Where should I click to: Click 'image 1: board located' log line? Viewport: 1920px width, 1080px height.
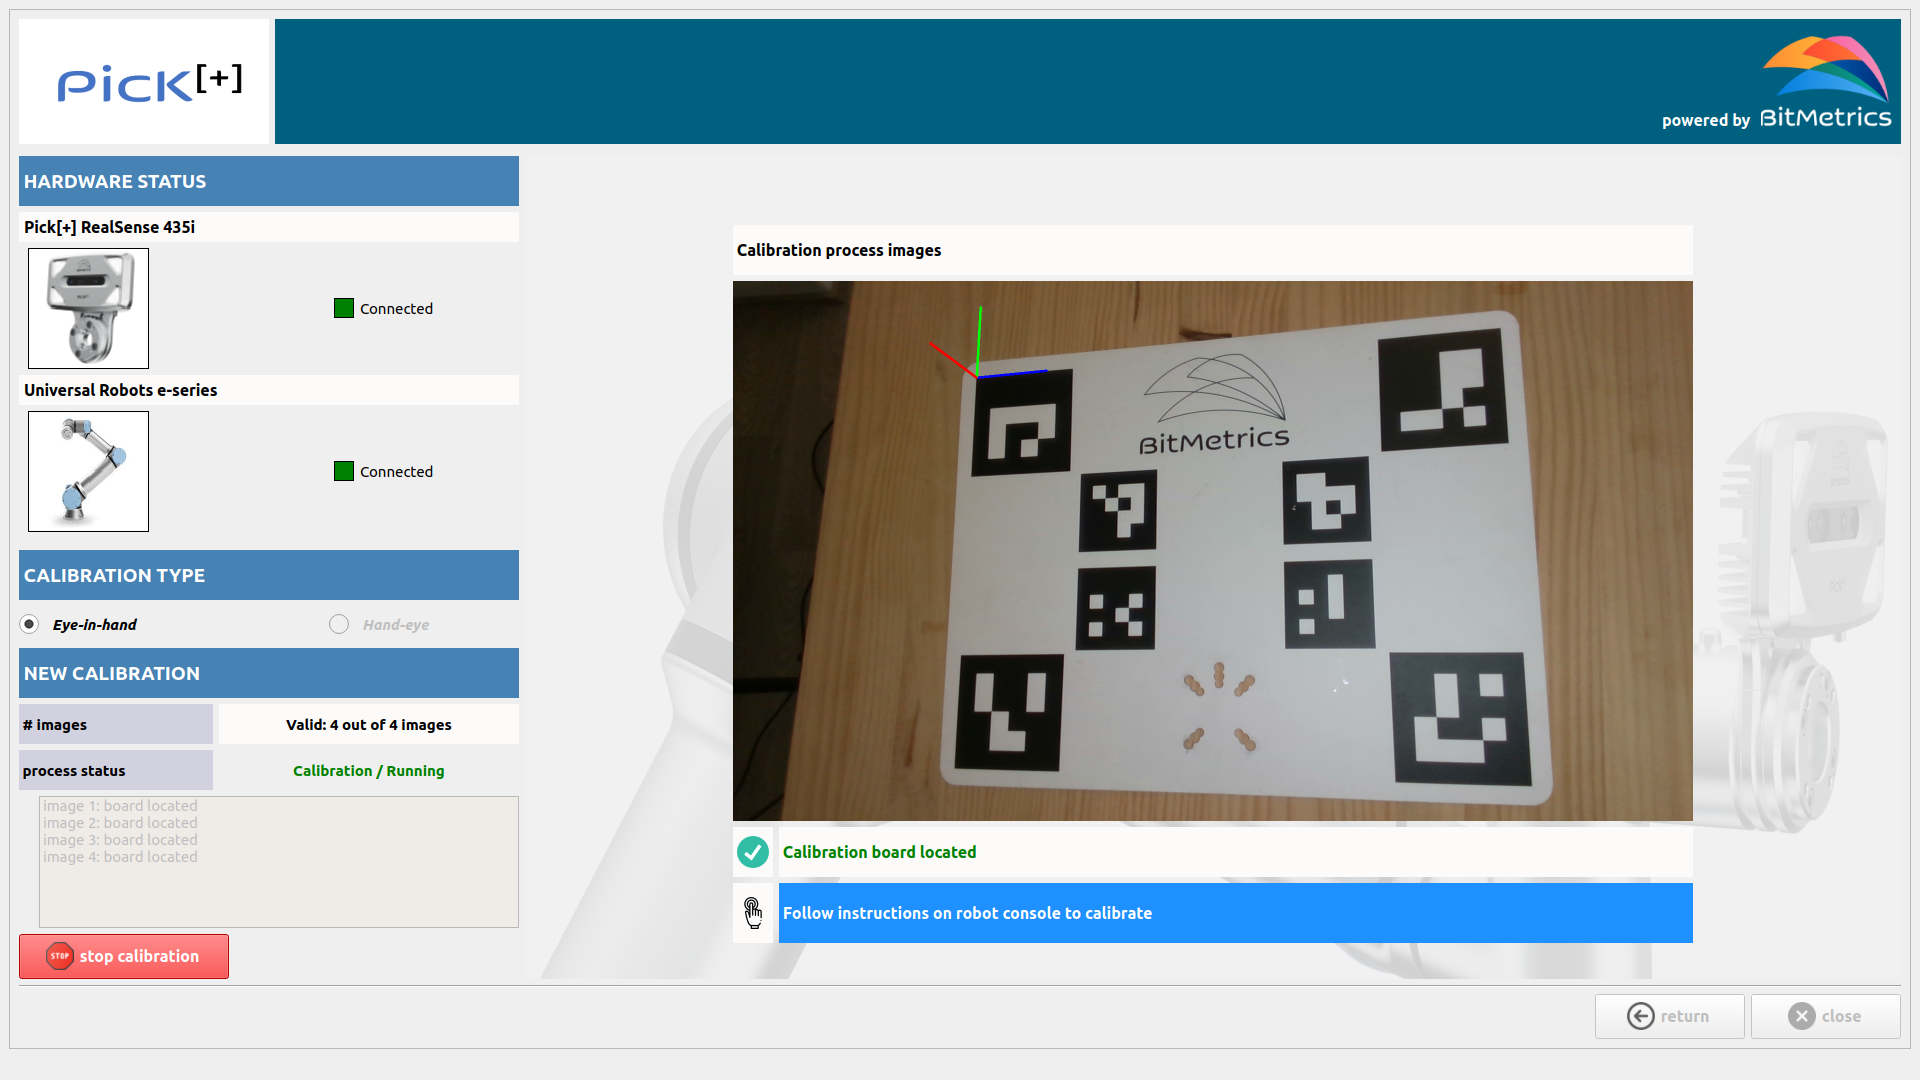(120, 806)
